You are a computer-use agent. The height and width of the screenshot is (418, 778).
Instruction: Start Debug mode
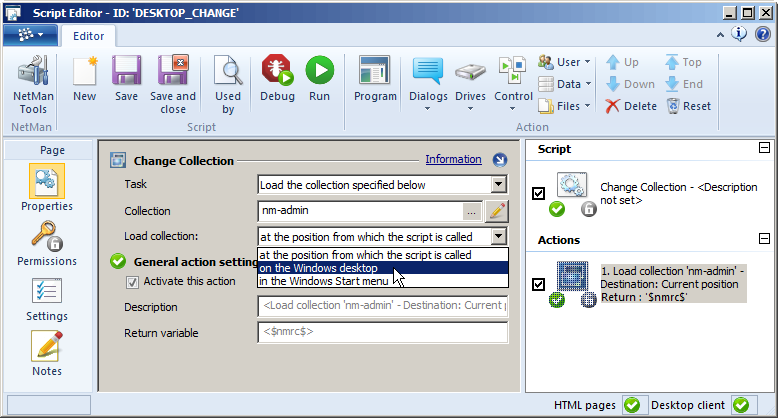click(x=277, y=79)
